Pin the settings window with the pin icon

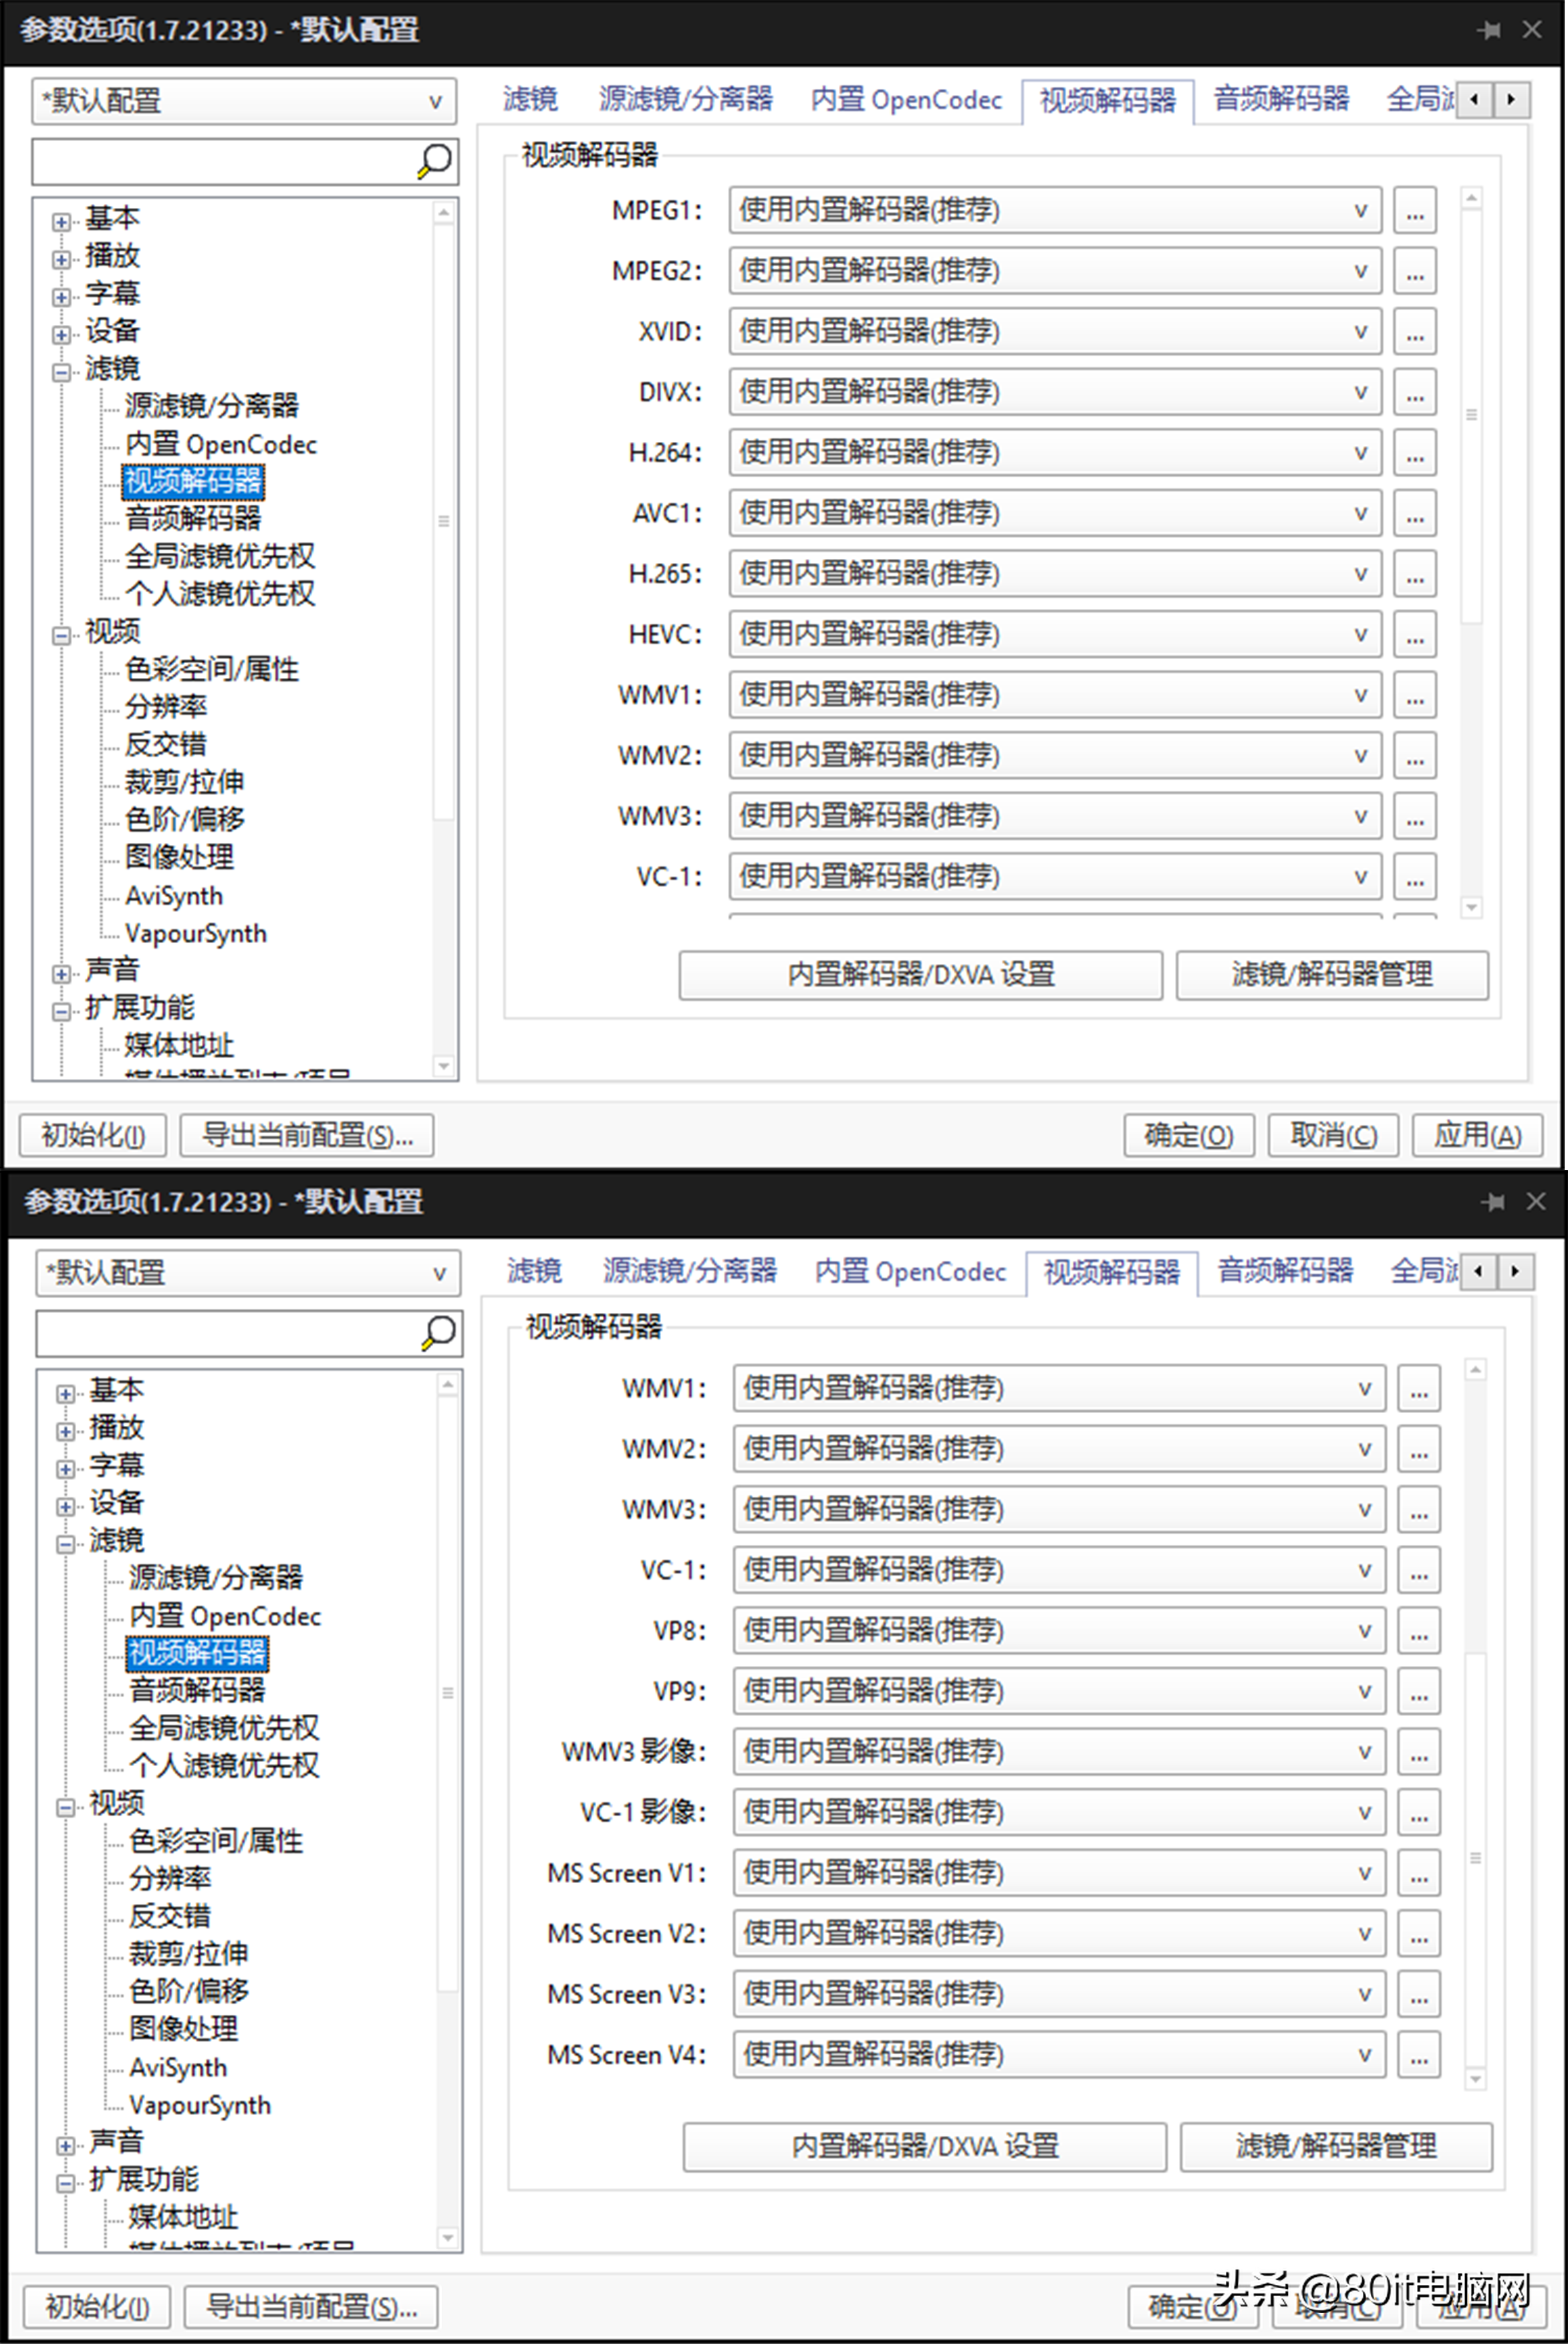coord(1490,30)
